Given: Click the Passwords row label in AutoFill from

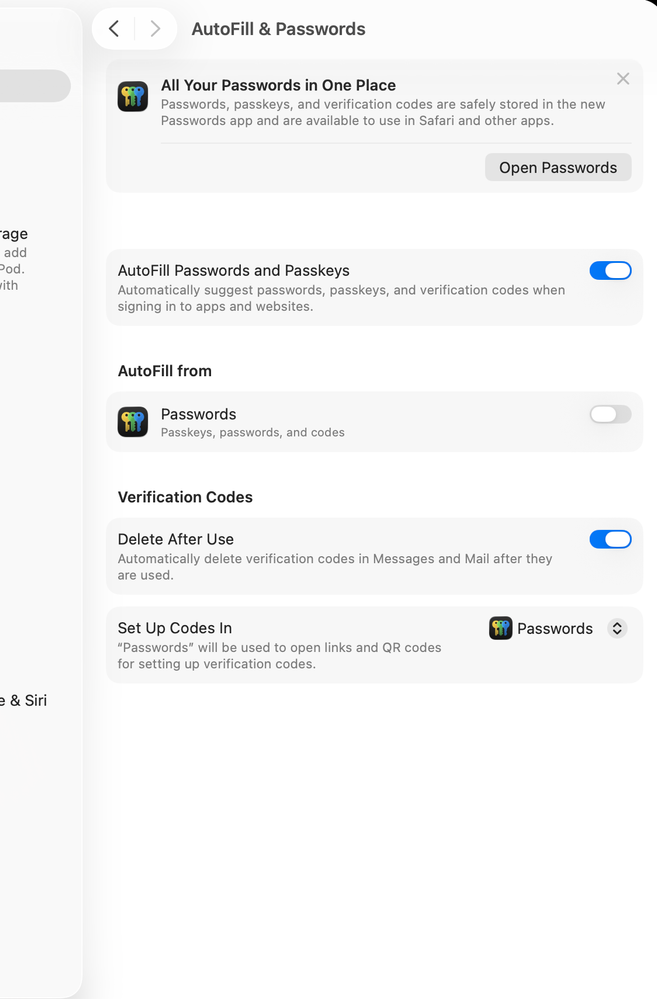Looking at the screenshot, I should (x=198, y=414).
